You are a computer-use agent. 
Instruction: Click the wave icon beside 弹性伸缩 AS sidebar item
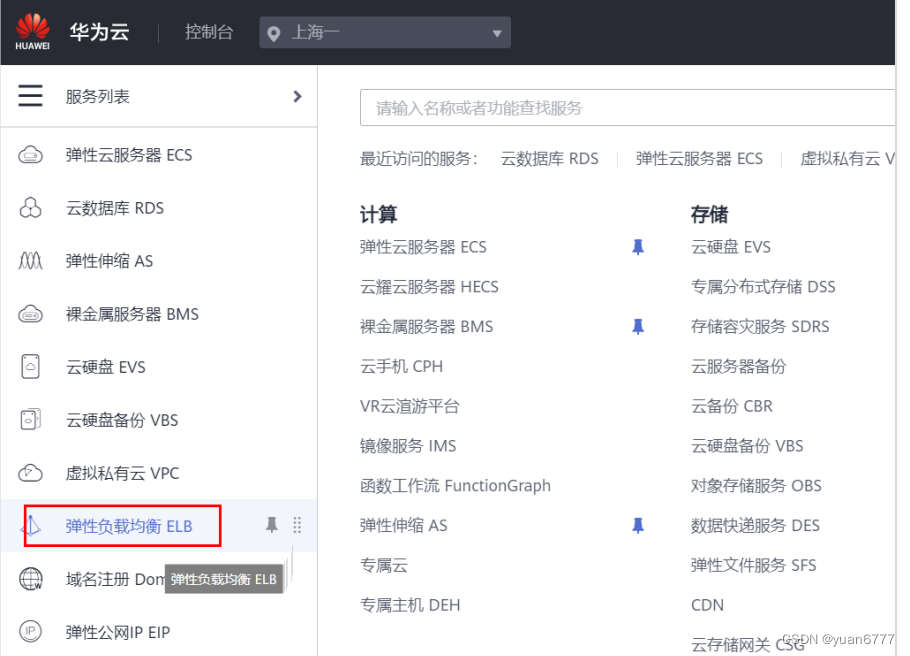[30, 261]
